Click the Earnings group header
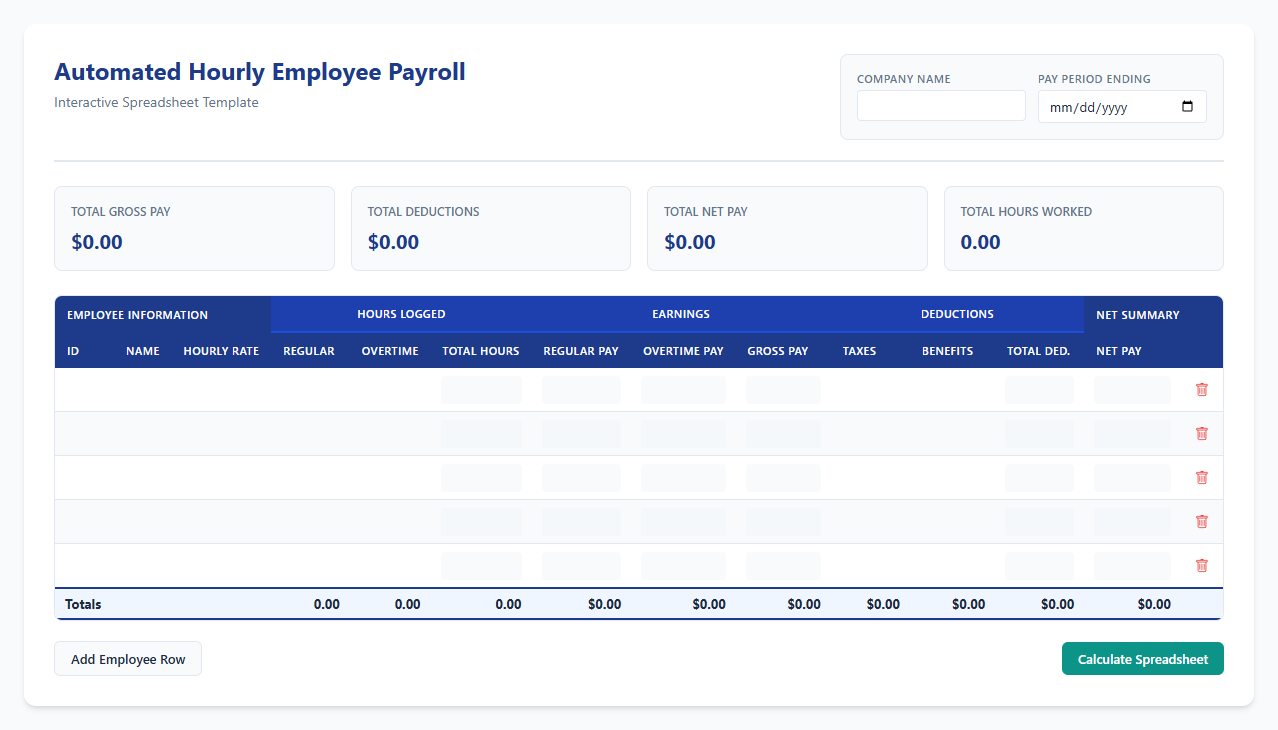This screenshot has height=730, width=1278. (681, 314)
